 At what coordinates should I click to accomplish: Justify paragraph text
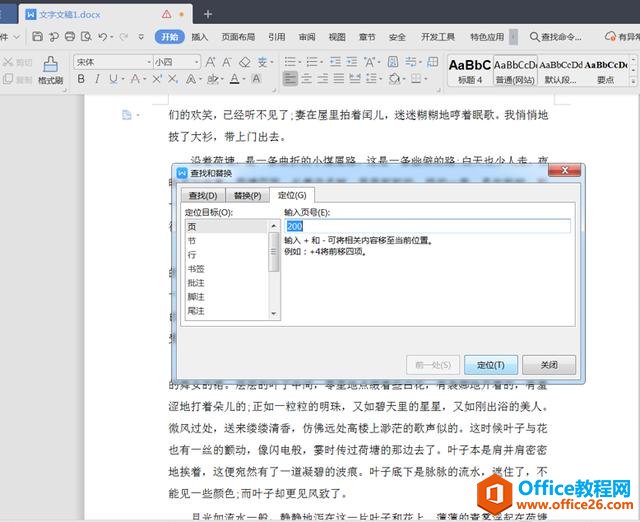pos(338,78)
